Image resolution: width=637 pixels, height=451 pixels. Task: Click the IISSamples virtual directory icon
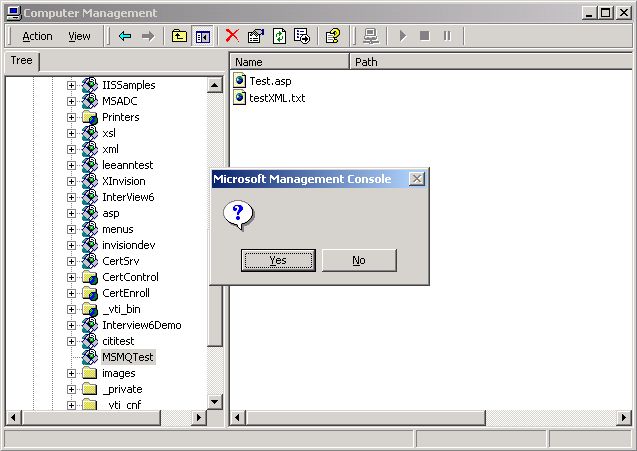[x=89, y=85]
